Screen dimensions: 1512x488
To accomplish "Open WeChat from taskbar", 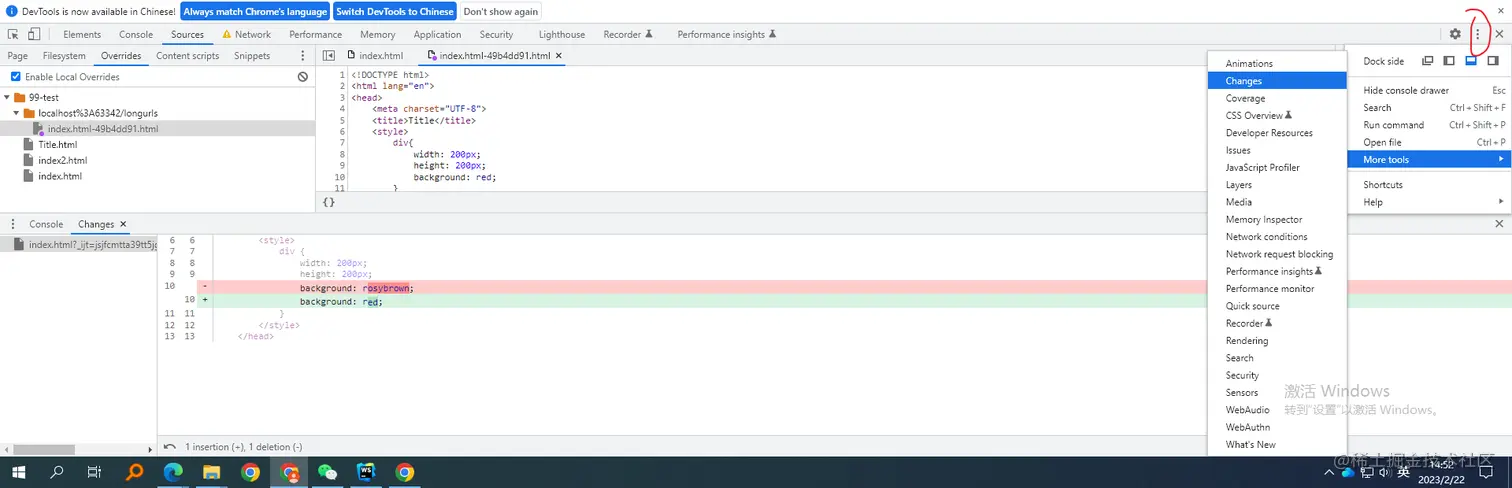I will (327, 472).
